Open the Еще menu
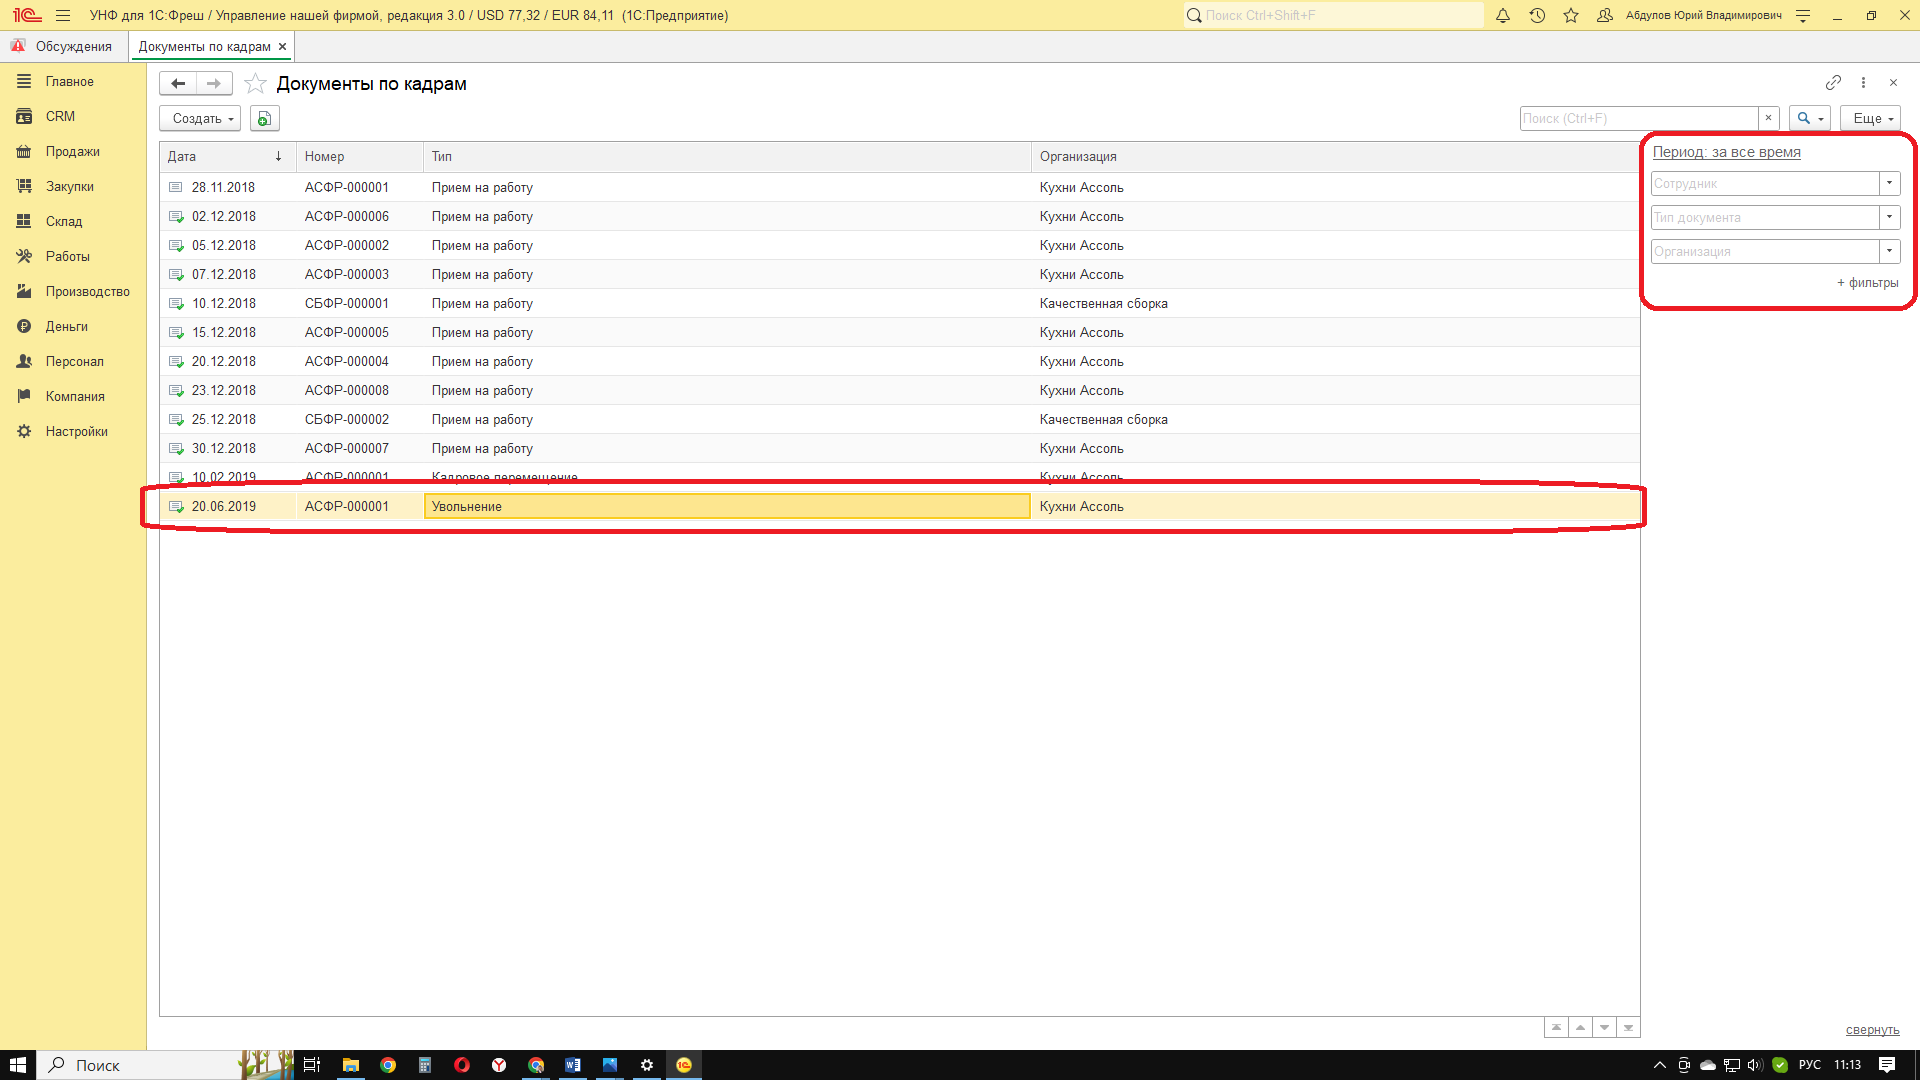Screen dimensions: 1920x1080 1870,118
